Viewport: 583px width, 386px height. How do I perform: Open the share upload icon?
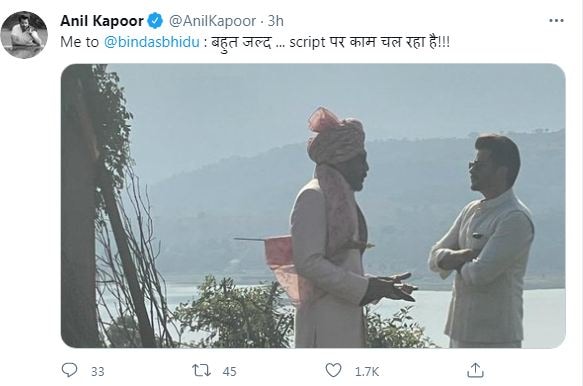475,370
